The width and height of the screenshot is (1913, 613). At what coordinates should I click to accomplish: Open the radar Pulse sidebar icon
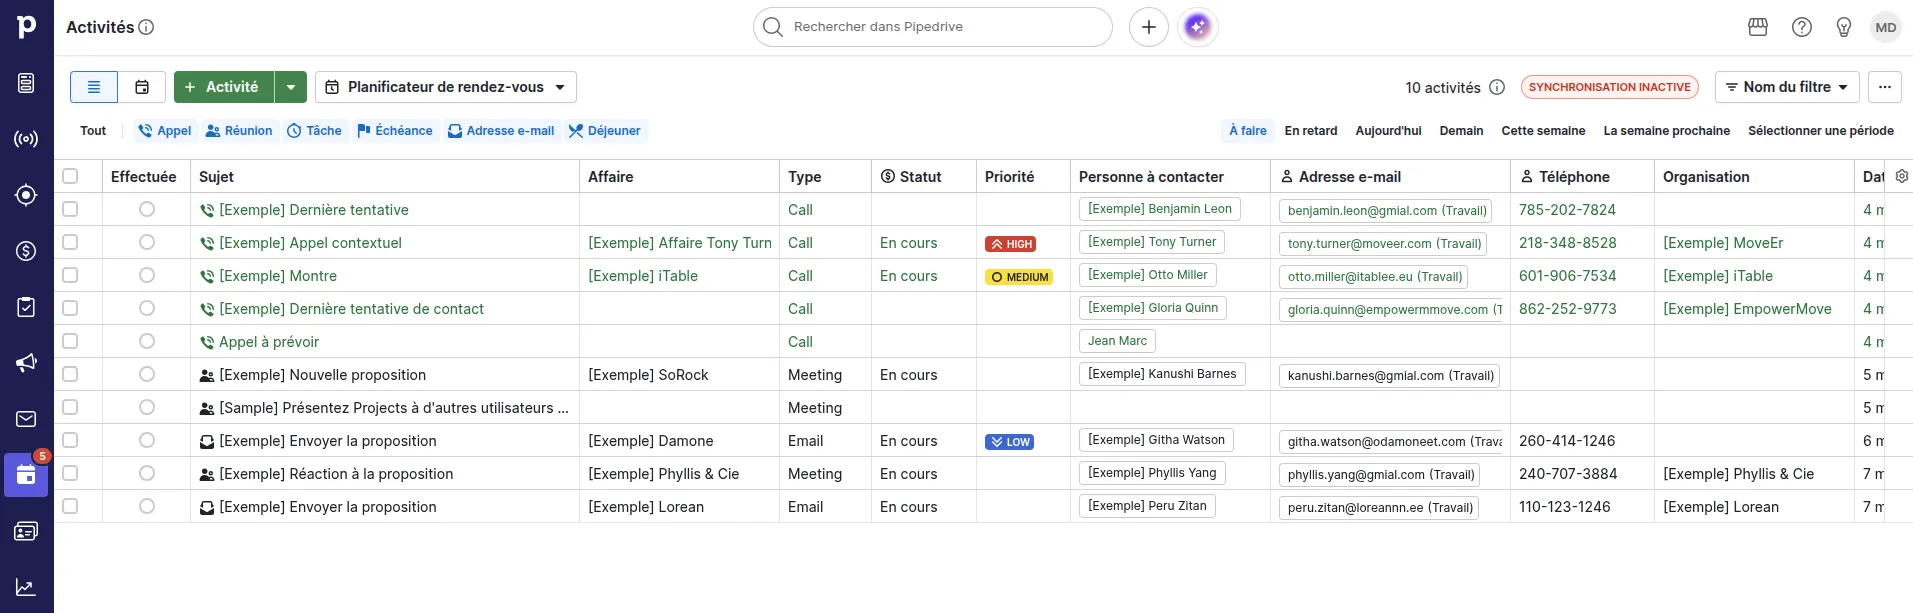[27, 139]
